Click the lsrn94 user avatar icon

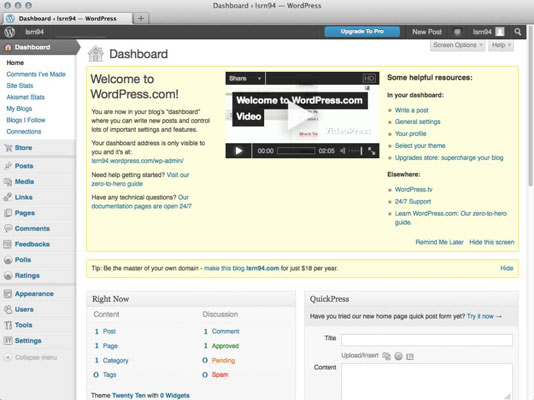pyautogui.click(x=500, y=32)
